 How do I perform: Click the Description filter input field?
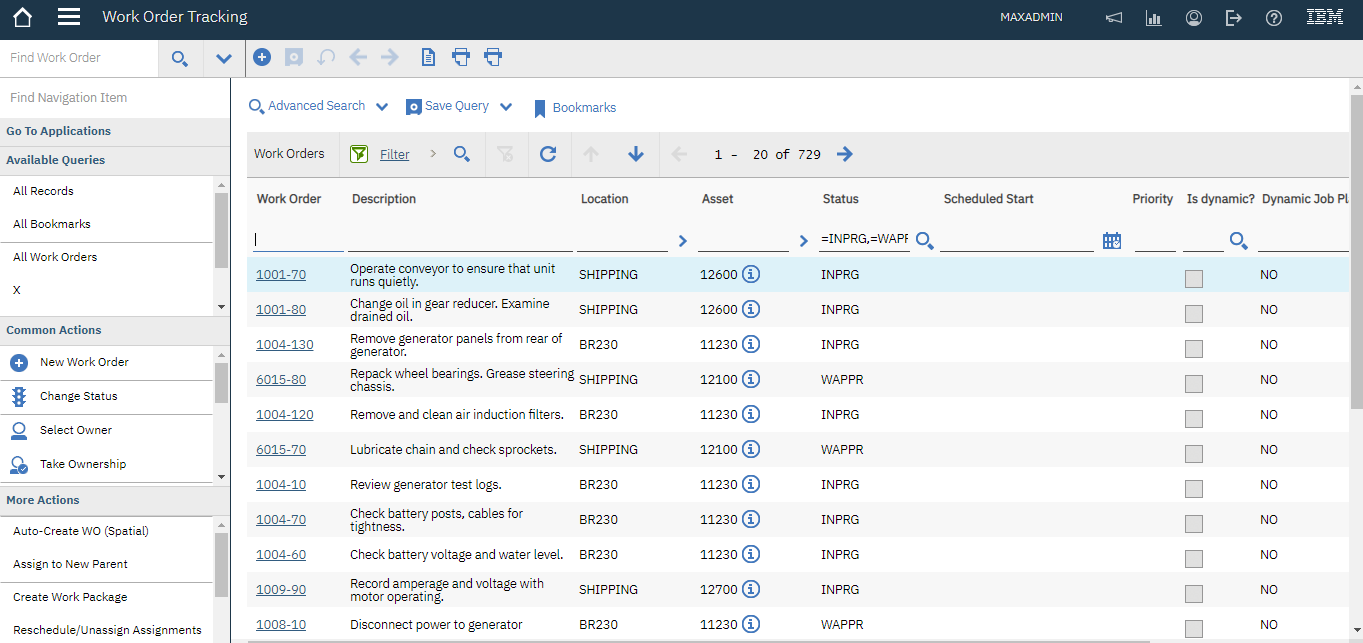click(x=460, y=240)
